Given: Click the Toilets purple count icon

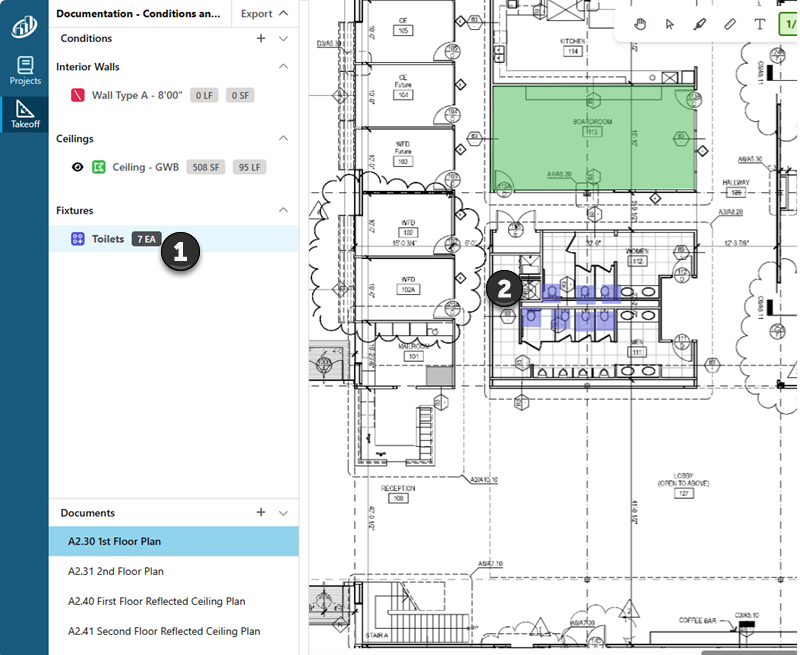Looking at the screenshot, I should click(x=78, y=239).
